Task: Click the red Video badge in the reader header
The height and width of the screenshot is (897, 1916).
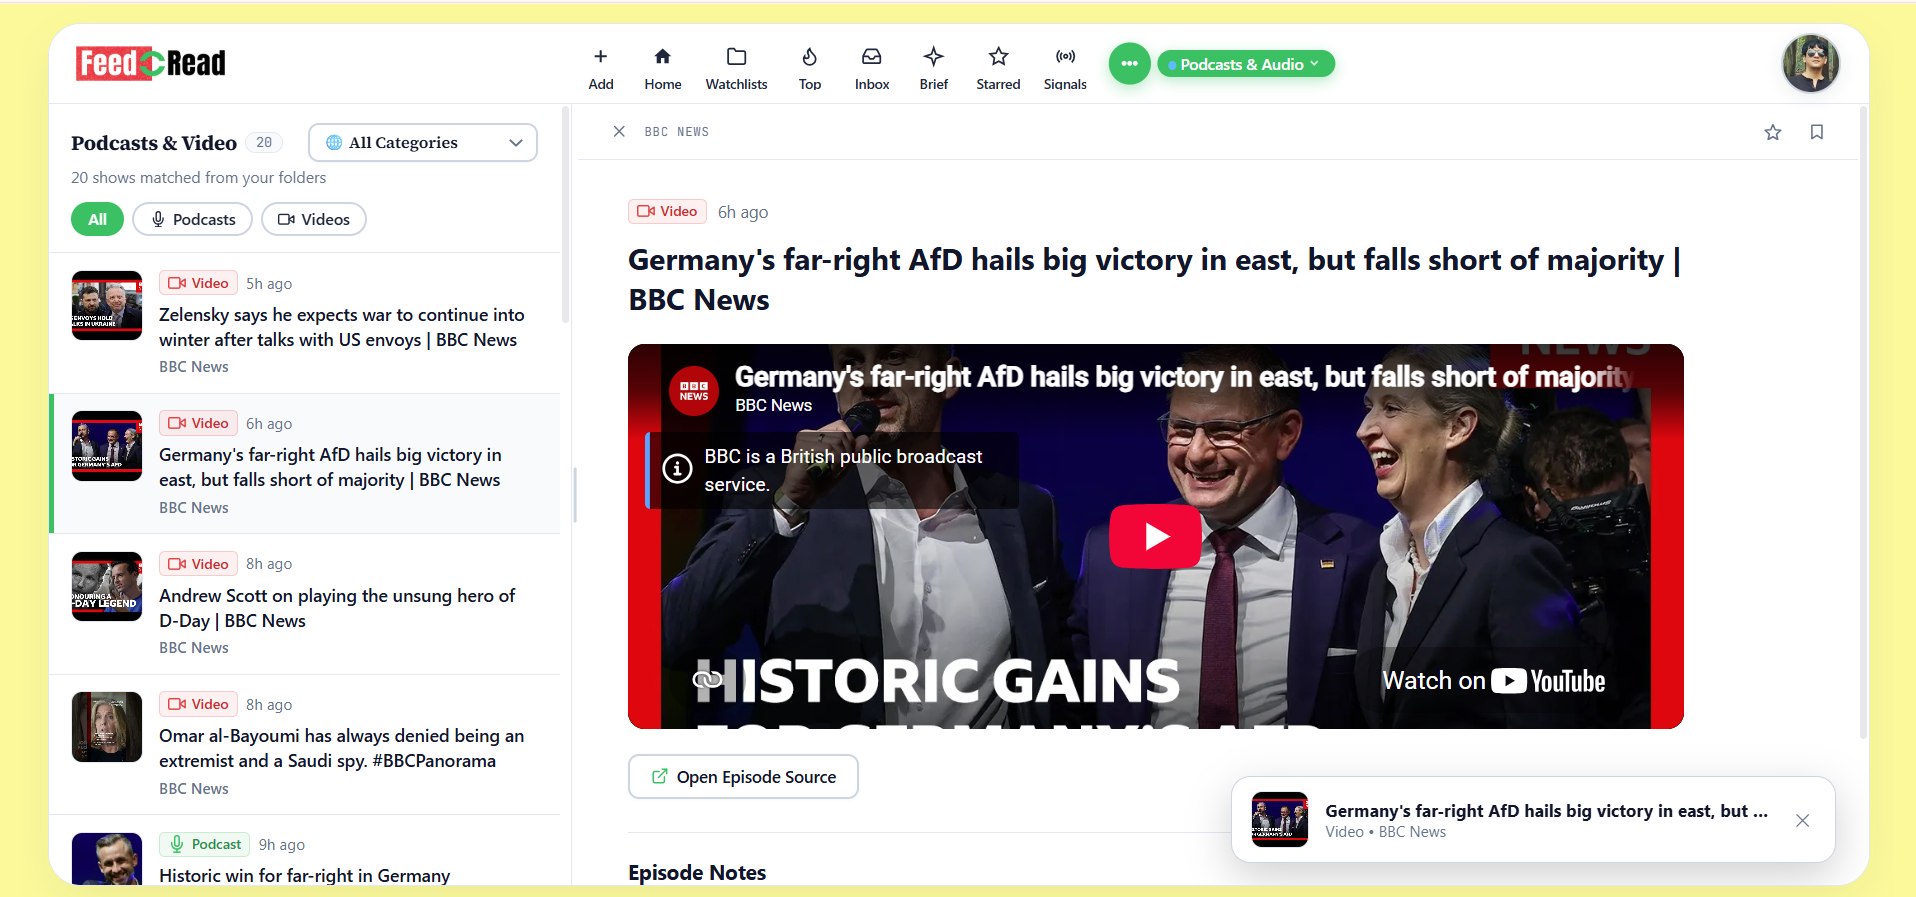Action: tap(667, 211)
